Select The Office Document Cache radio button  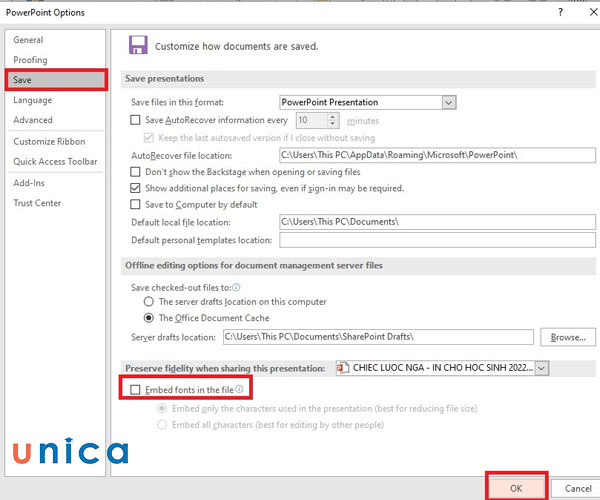pyautogui.click(x=148, y=318)
